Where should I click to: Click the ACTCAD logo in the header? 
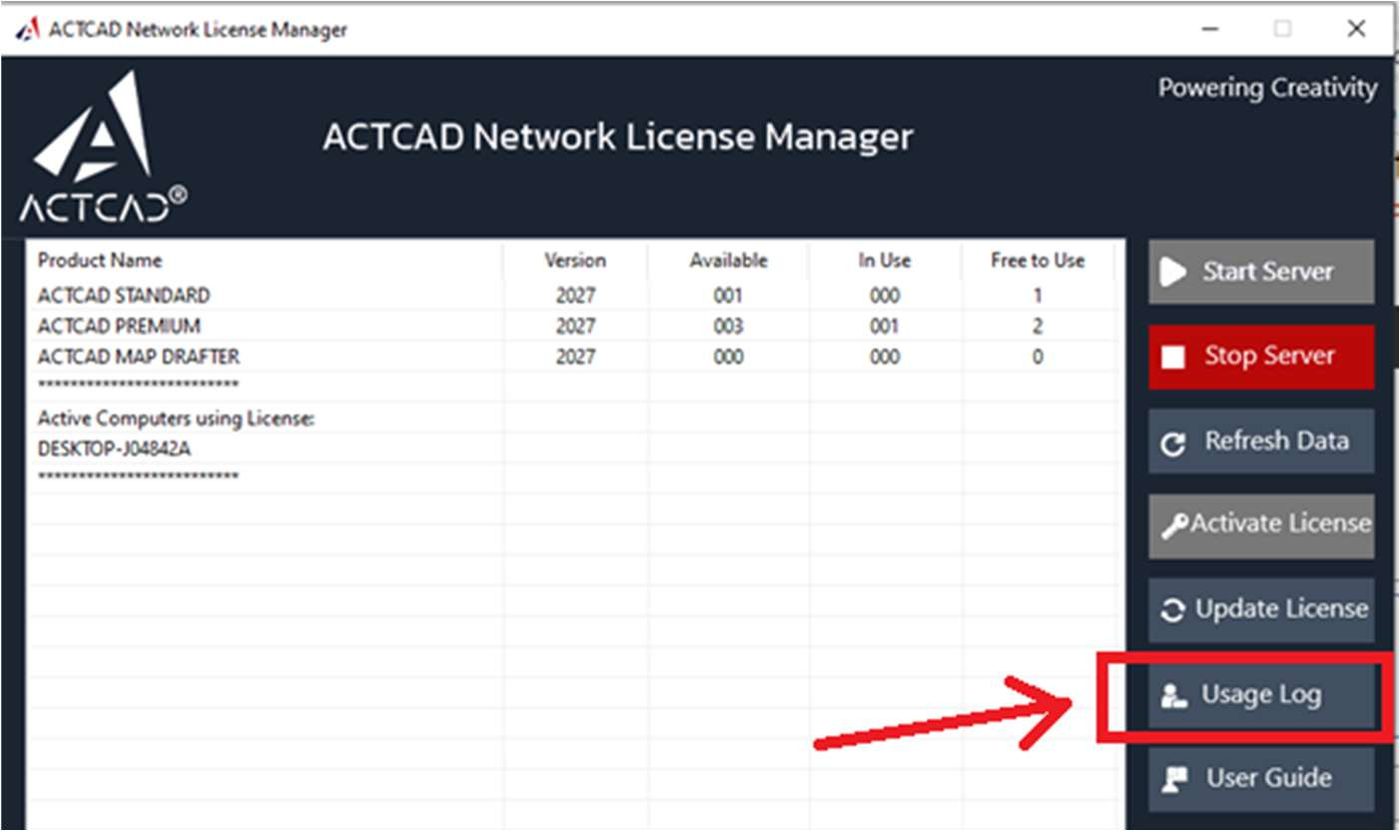pyautogui.click(x=103, y=147)
